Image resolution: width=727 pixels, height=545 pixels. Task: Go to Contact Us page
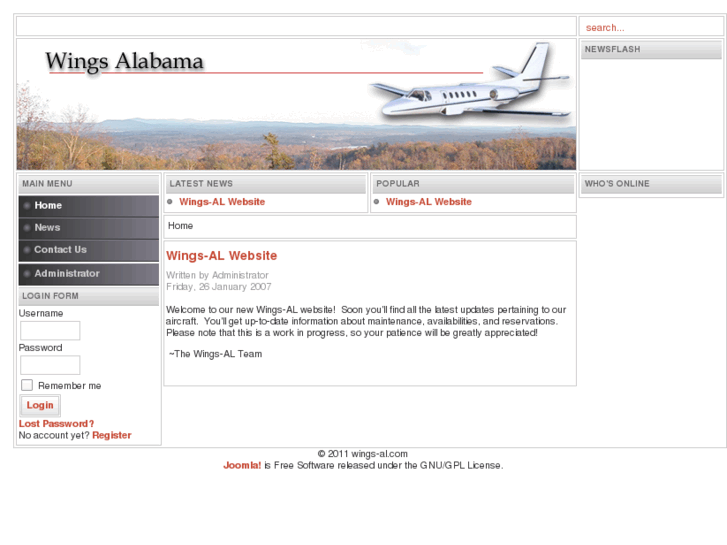coord(89,250)
